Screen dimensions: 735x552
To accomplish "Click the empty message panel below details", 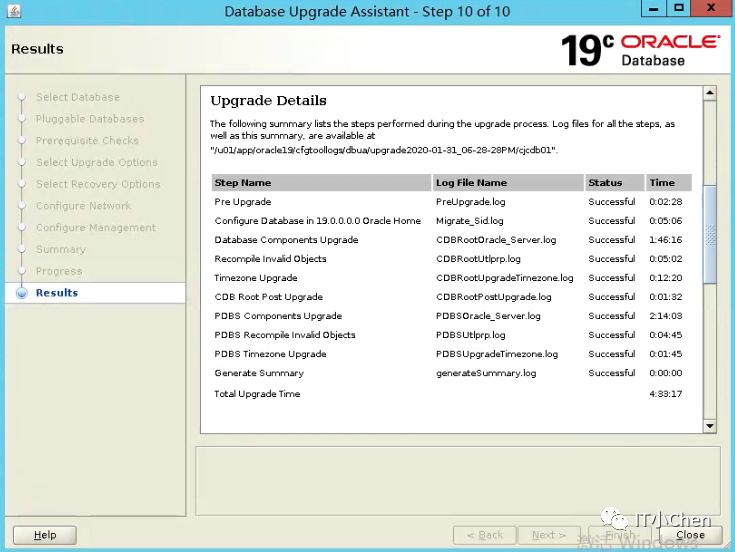I will pyautogui.click(x=458, y=481).
